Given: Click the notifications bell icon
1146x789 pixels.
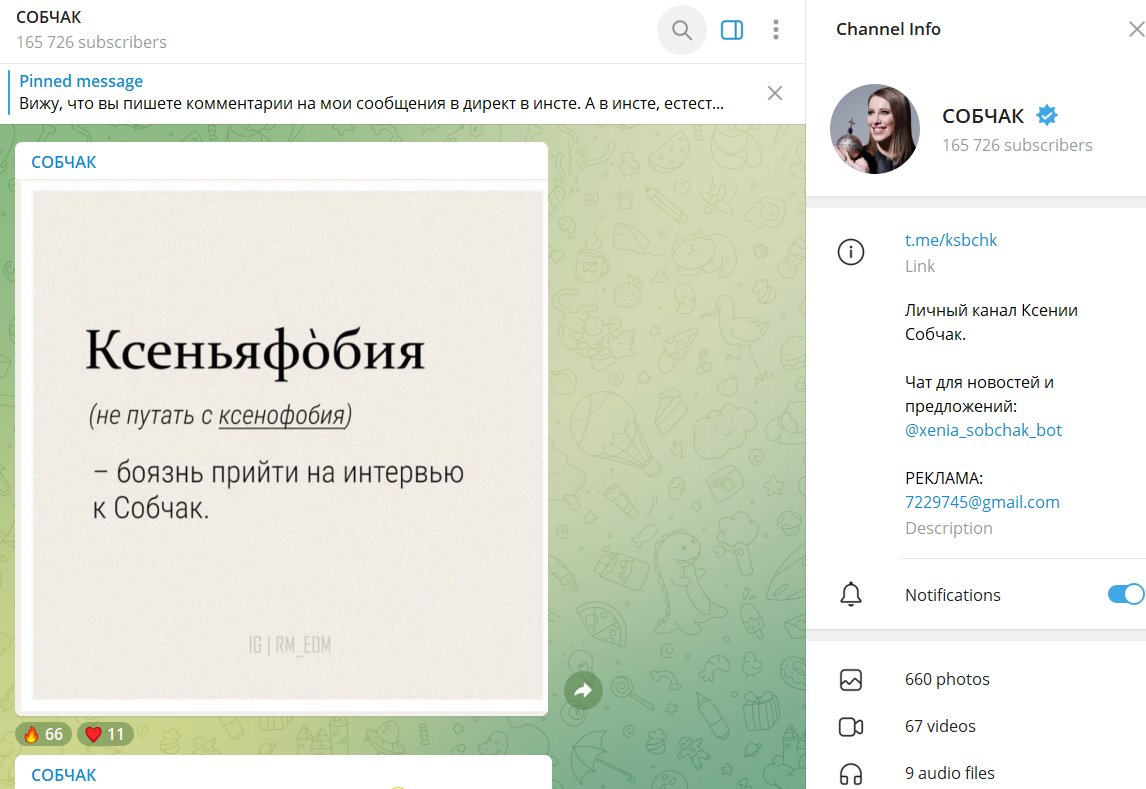Looking at the screenshot, I should click(x=851, y=594).
